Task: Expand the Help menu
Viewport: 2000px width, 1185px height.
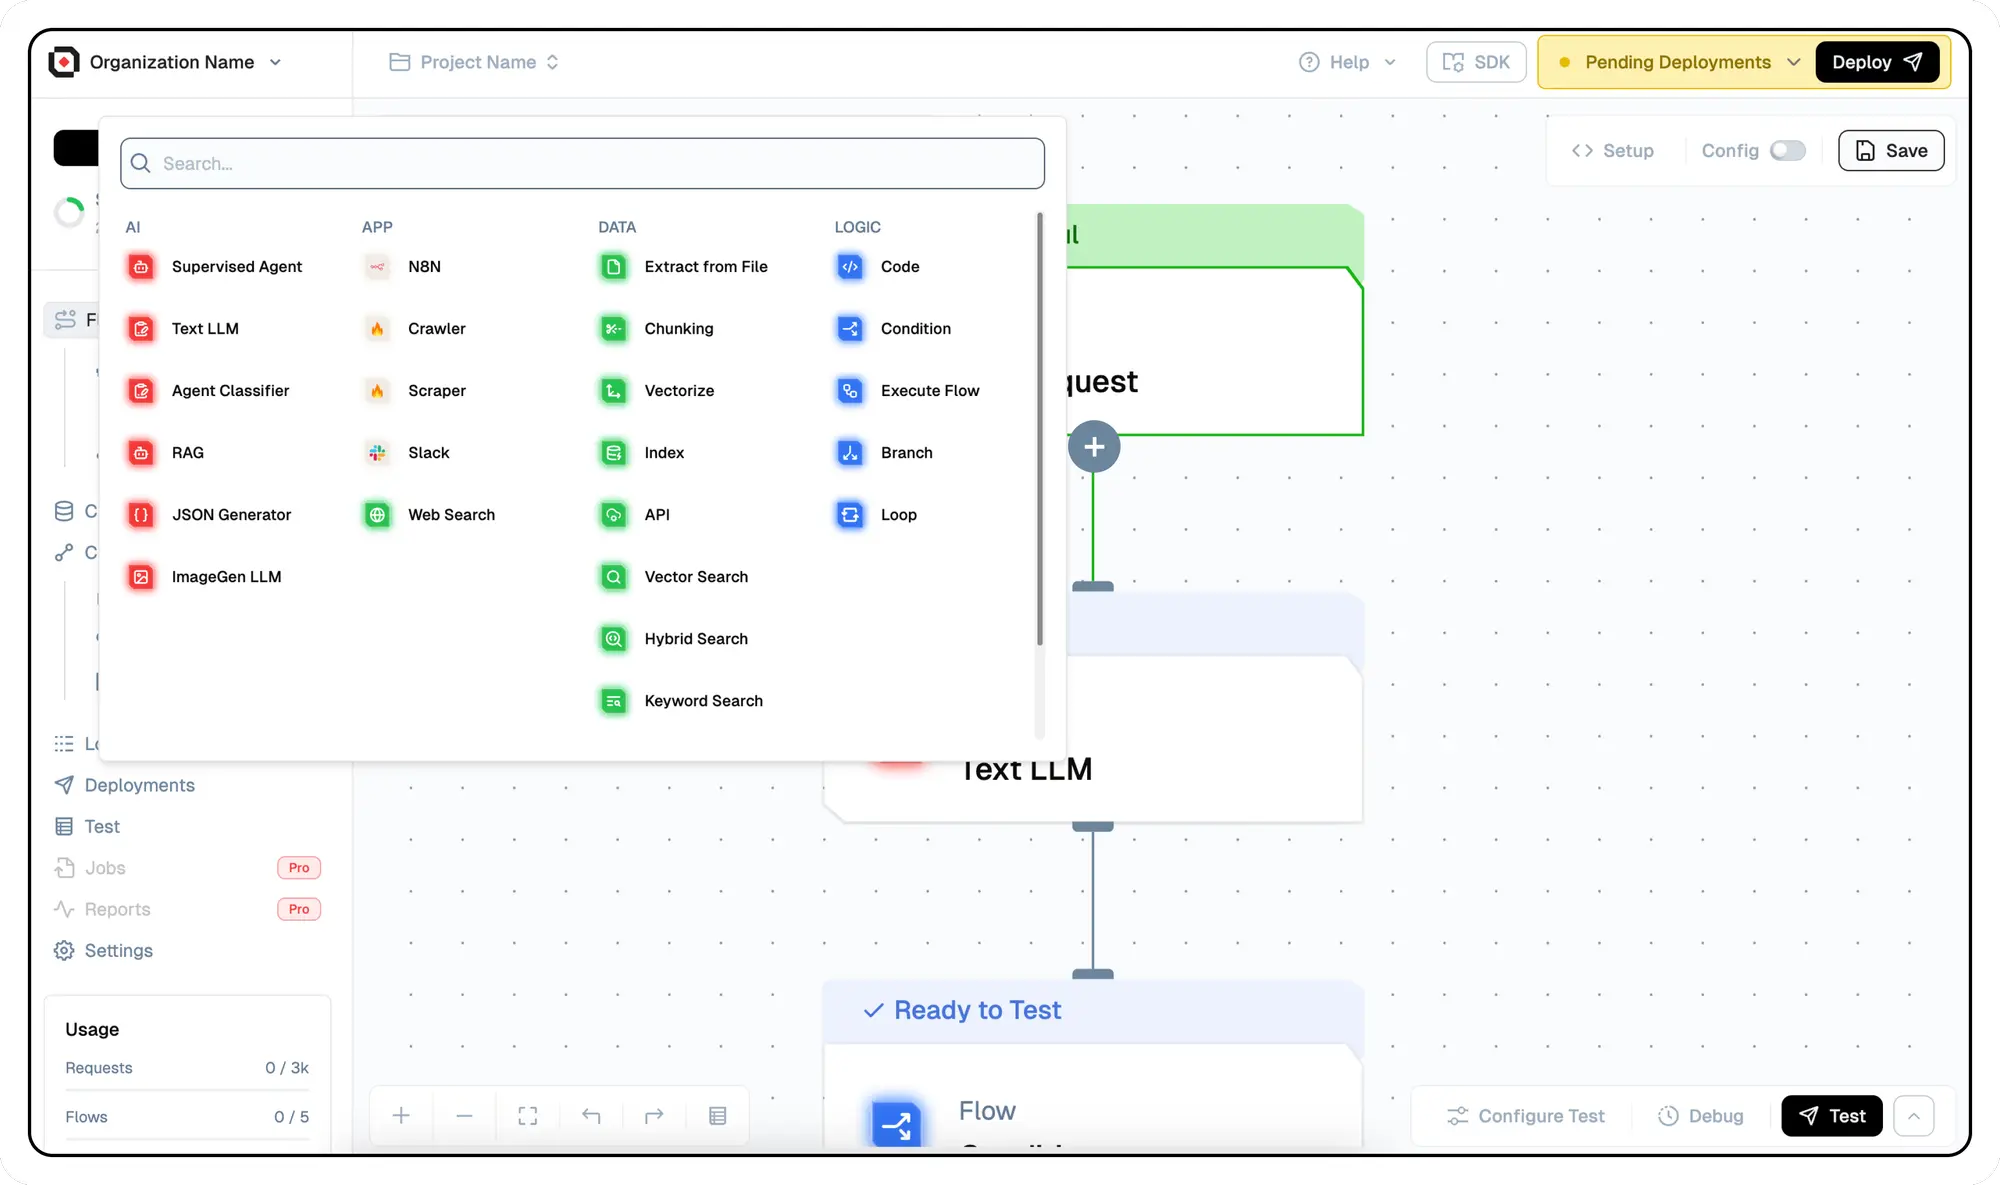Action: (x=1347, y=62)
